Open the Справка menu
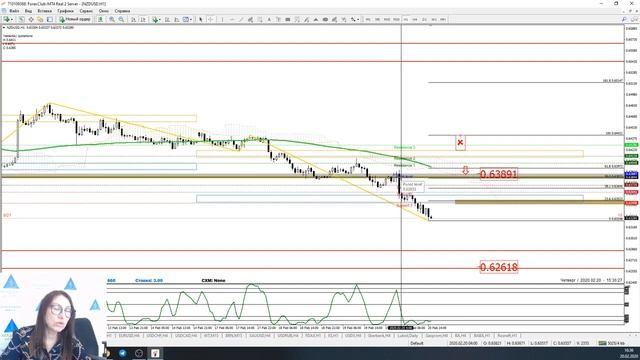 coord(122,11)
